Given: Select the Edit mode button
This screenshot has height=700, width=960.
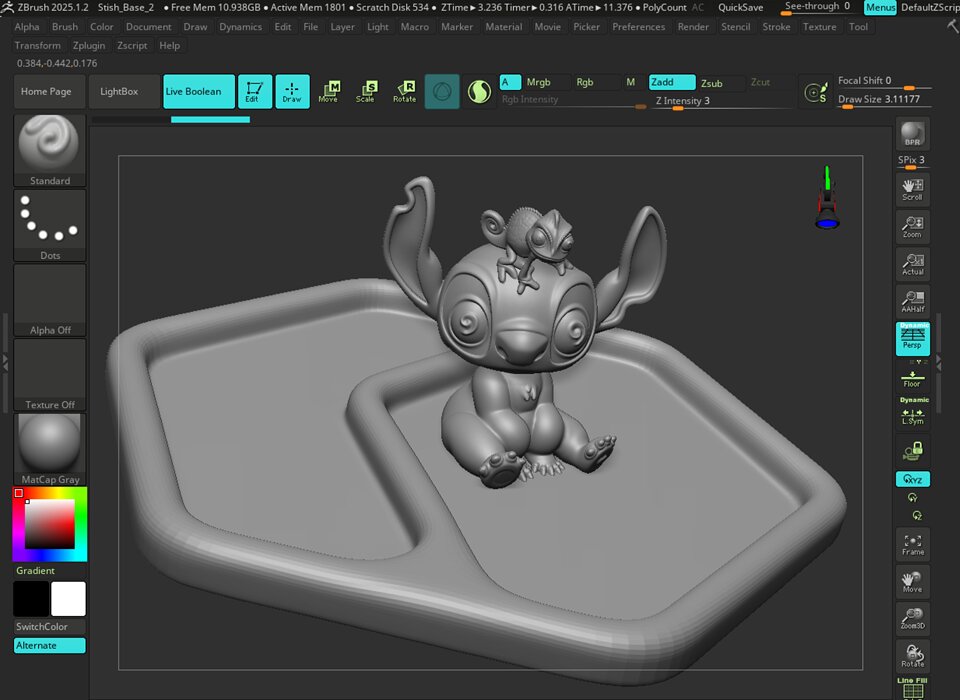Looking at the screenshot, I should click(255, 91).
